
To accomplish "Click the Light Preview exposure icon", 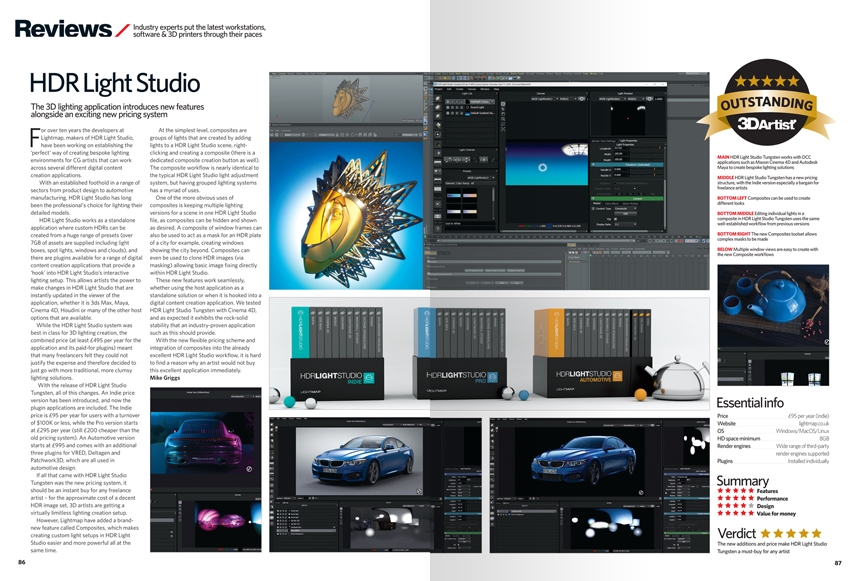I will [x=649, y=99].
